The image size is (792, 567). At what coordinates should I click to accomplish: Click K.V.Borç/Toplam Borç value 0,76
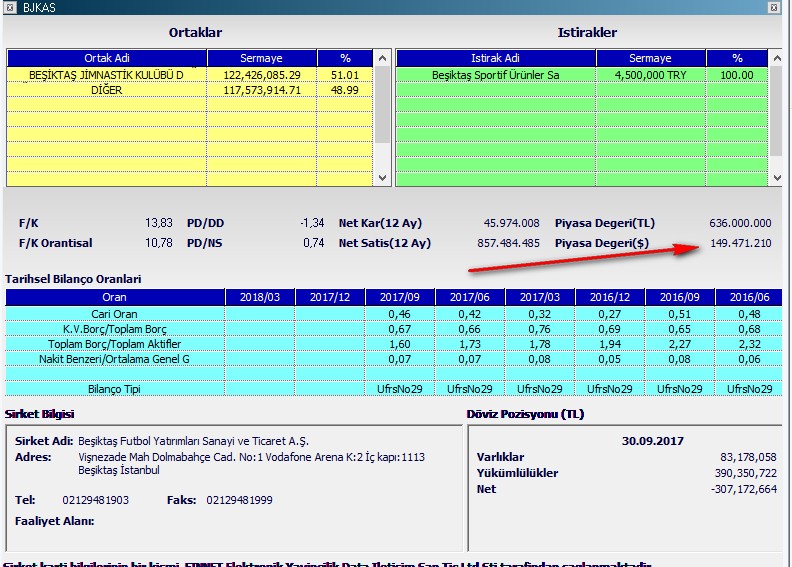[x=539, y=329]
